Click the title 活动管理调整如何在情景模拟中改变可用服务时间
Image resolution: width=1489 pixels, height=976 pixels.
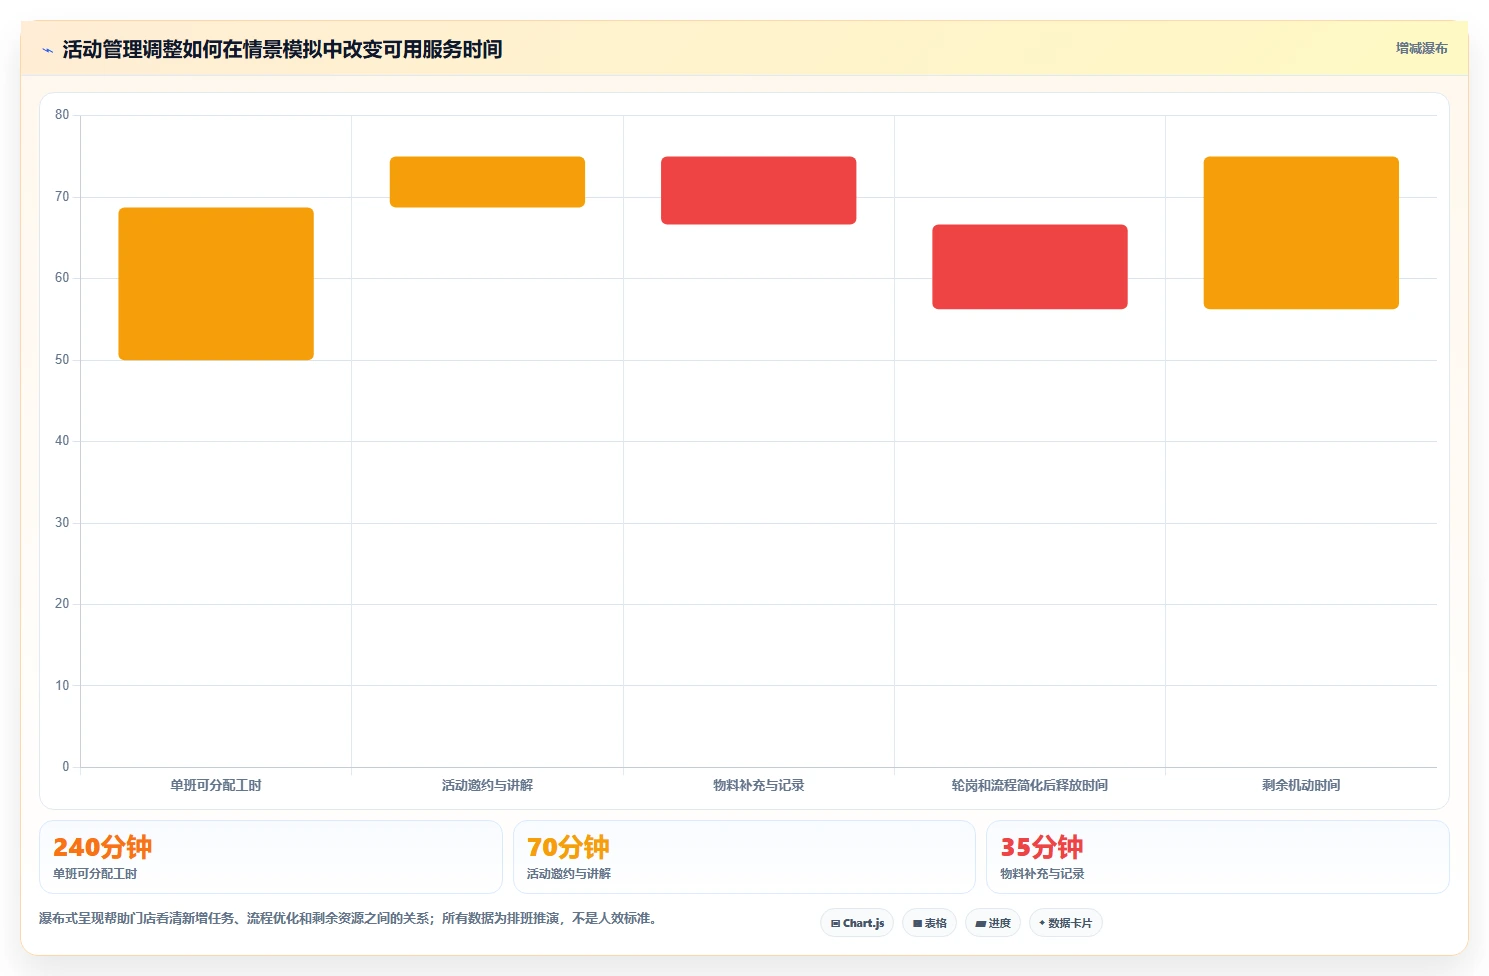click(x=282, y=49)
